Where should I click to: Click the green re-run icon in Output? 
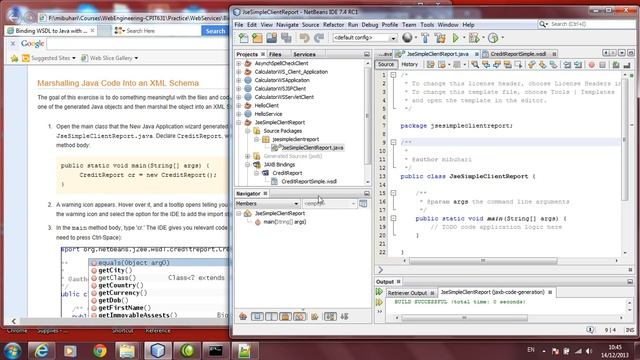[379, 292]
